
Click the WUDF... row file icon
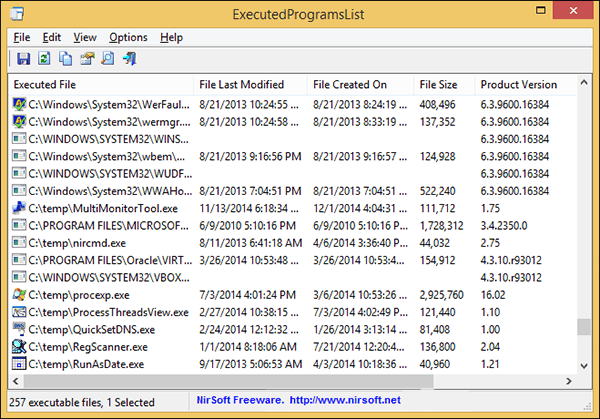(x=19, y=174)
